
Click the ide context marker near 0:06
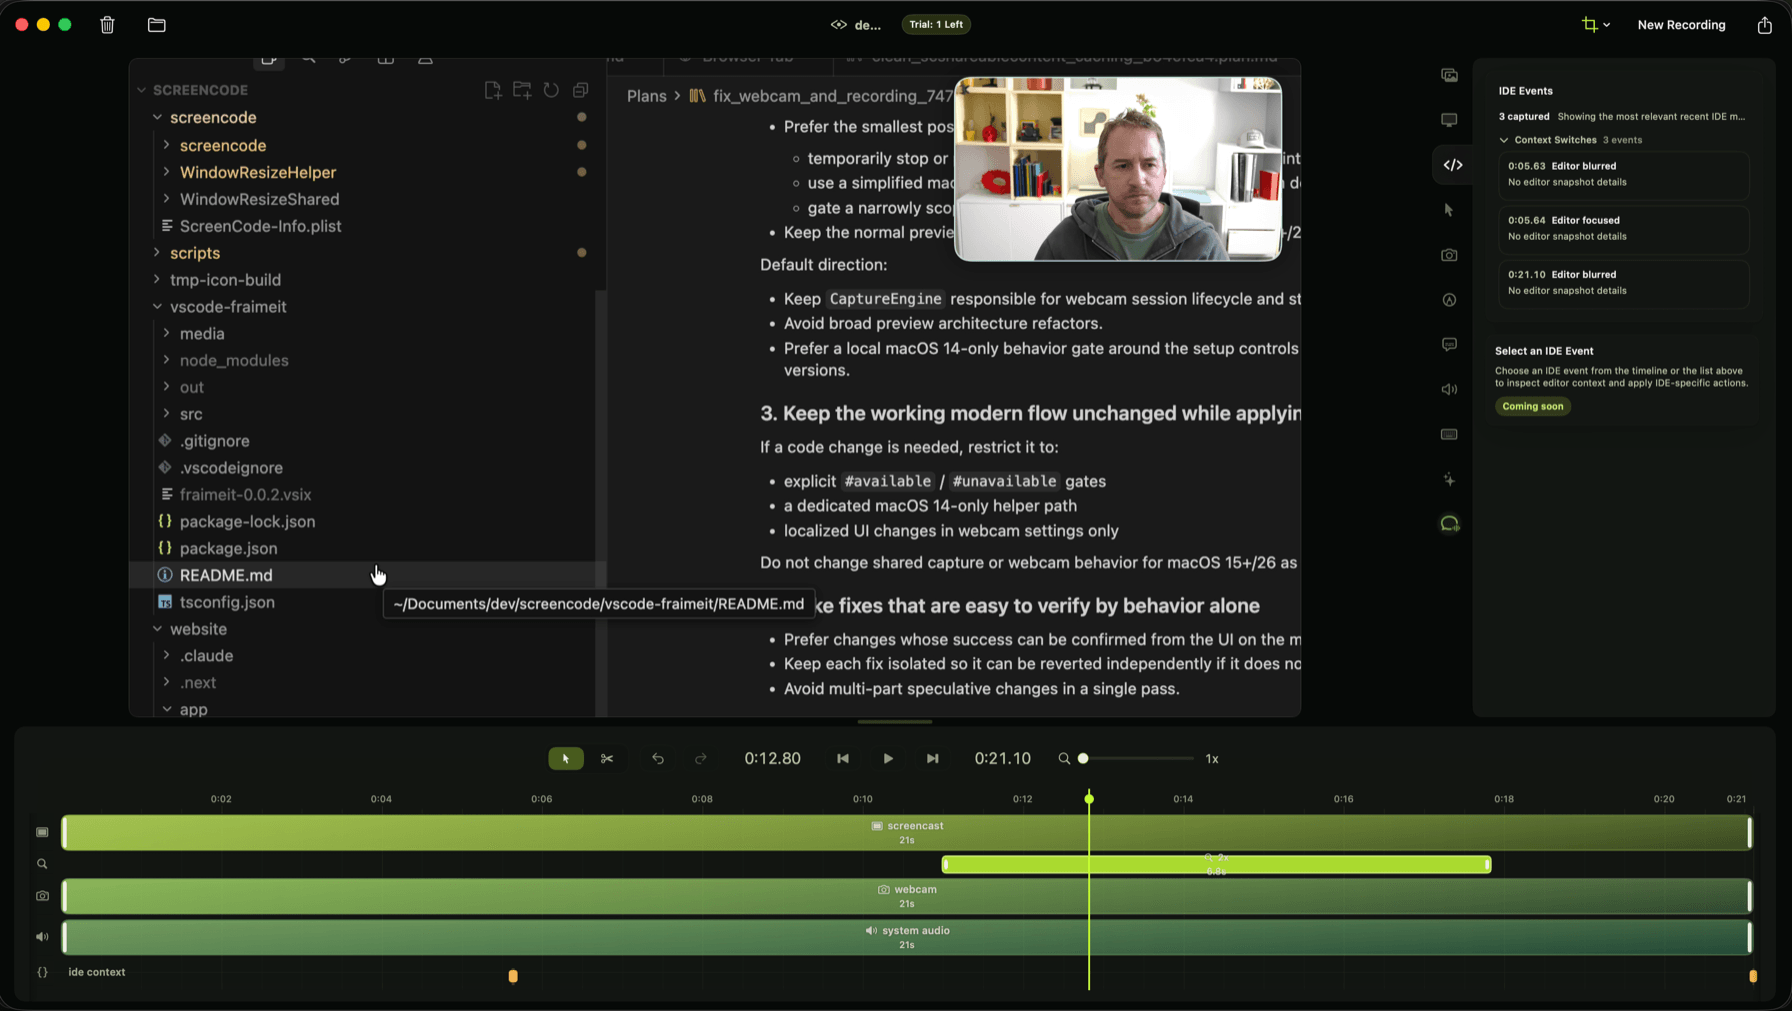pos(513,976)
